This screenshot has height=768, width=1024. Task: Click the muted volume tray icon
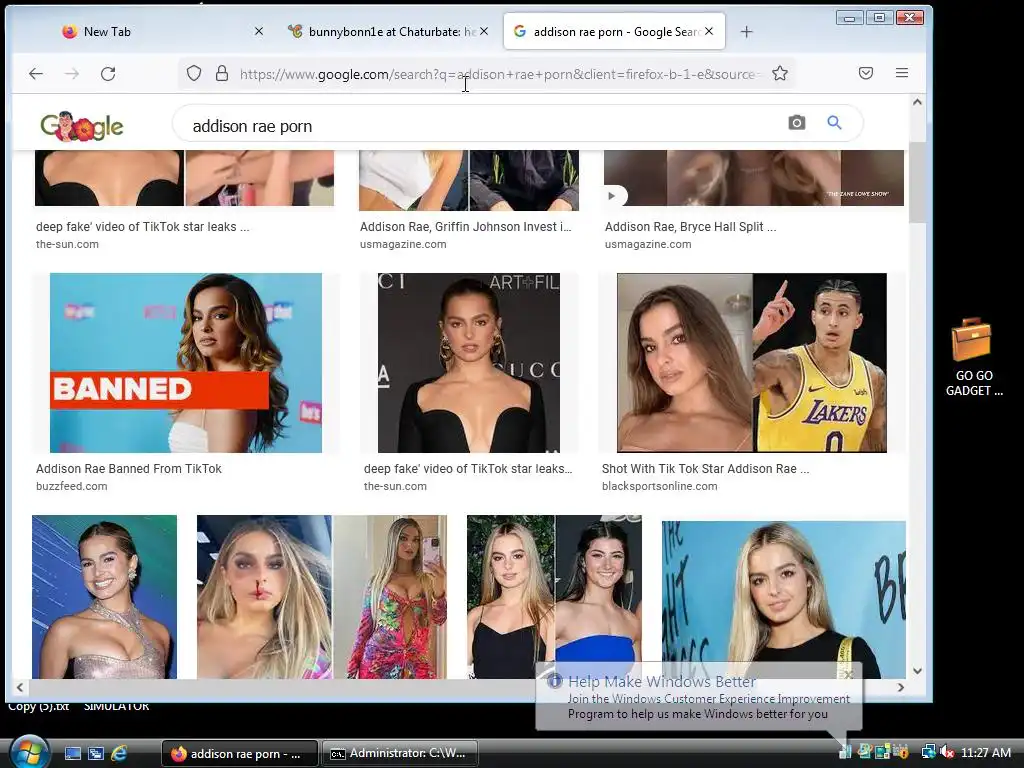946,752
